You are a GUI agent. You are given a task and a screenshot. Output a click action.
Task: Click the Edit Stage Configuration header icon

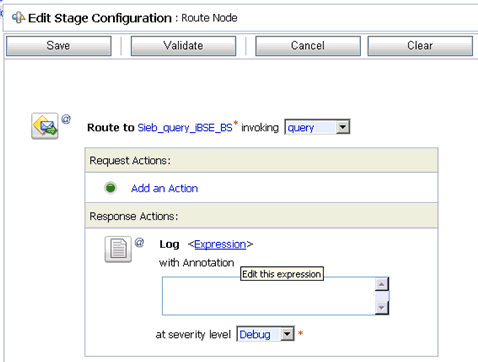pyautogui.click(x=18, y=18)
